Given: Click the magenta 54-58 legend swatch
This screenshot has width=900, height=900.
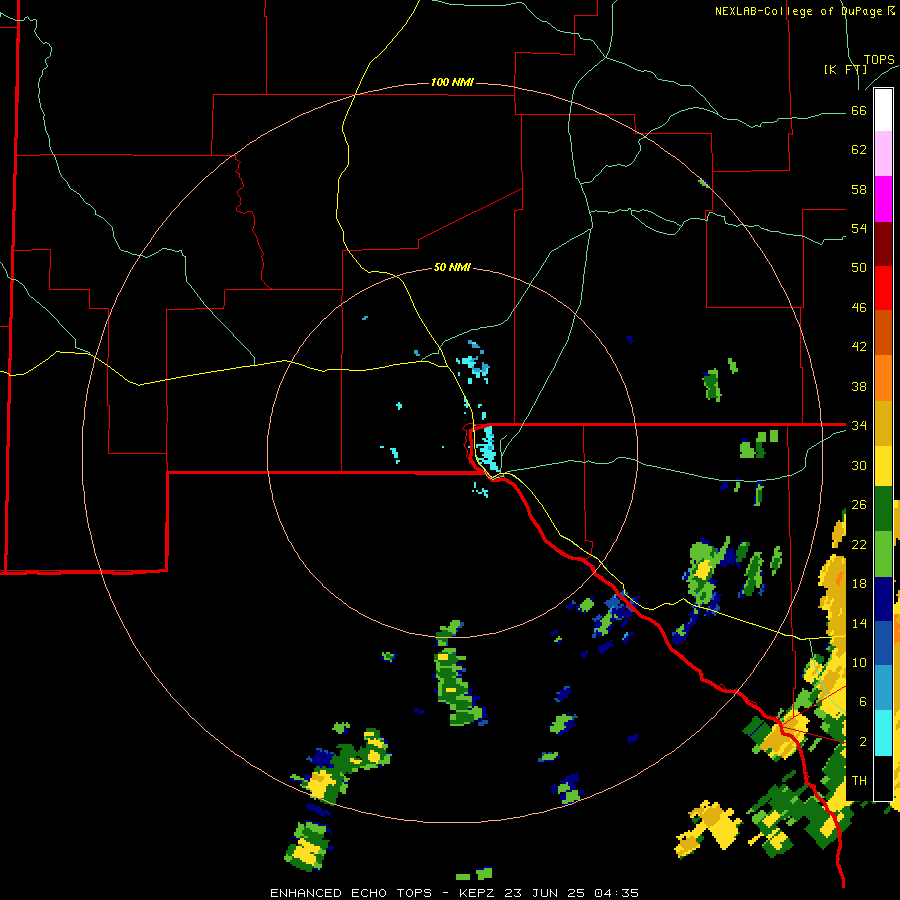Looking at the screenshot, I should [x=883, y=199].
